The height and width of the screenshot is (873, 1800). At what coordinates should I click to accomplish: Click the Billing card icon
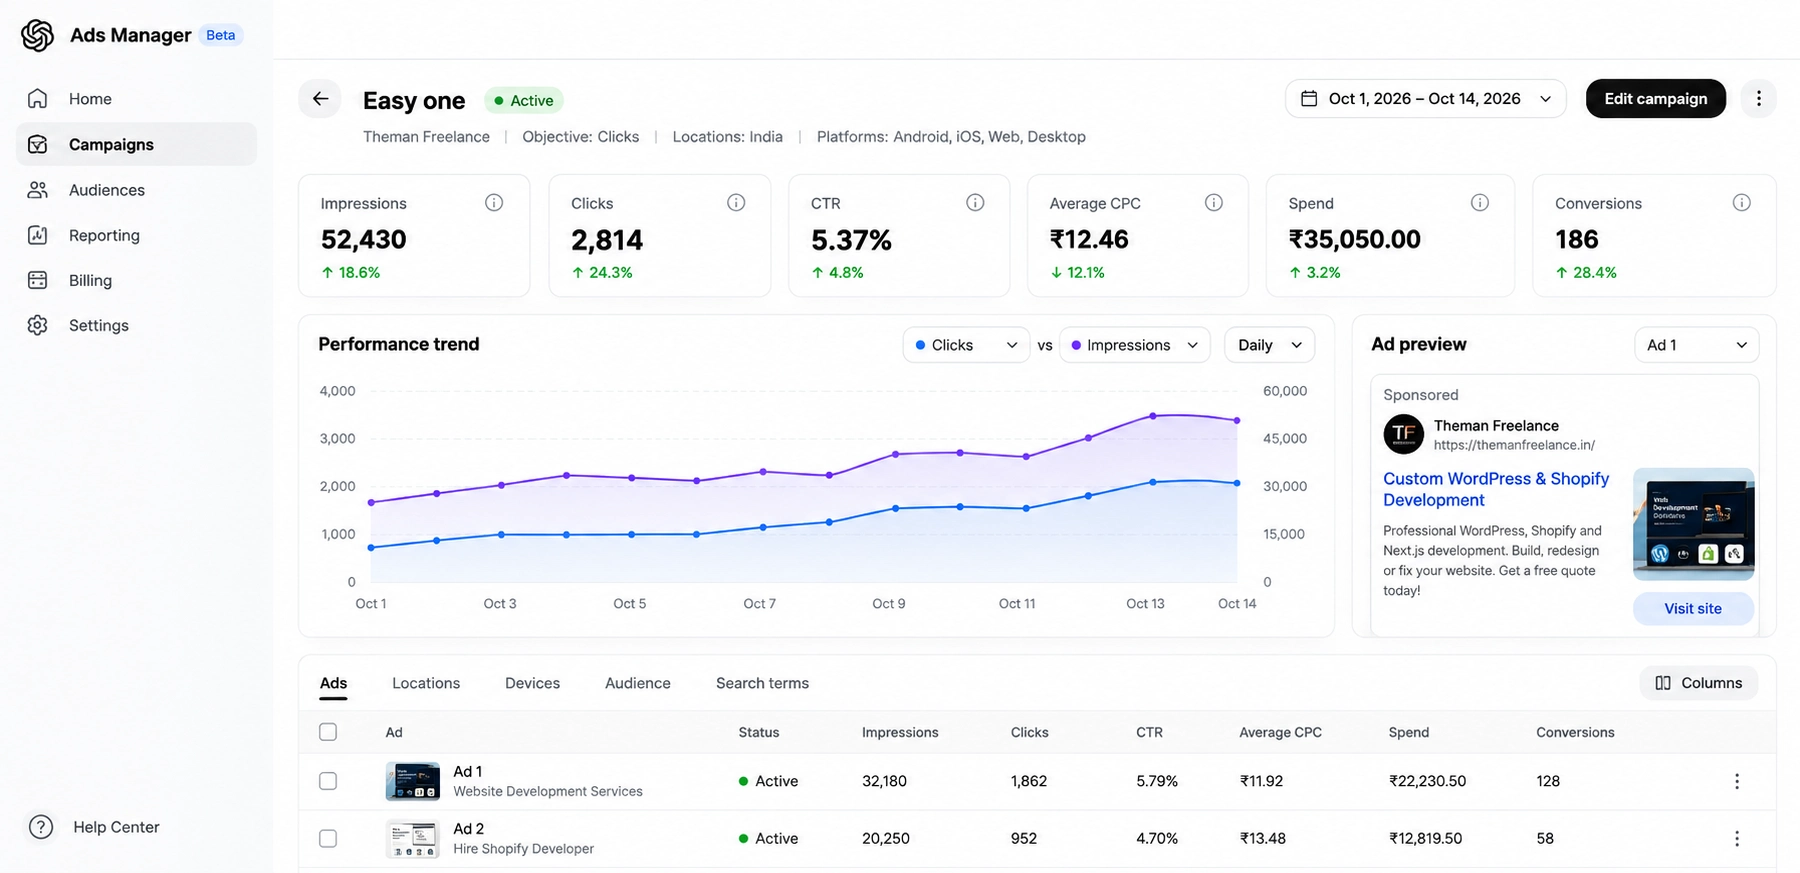point(38,280)
